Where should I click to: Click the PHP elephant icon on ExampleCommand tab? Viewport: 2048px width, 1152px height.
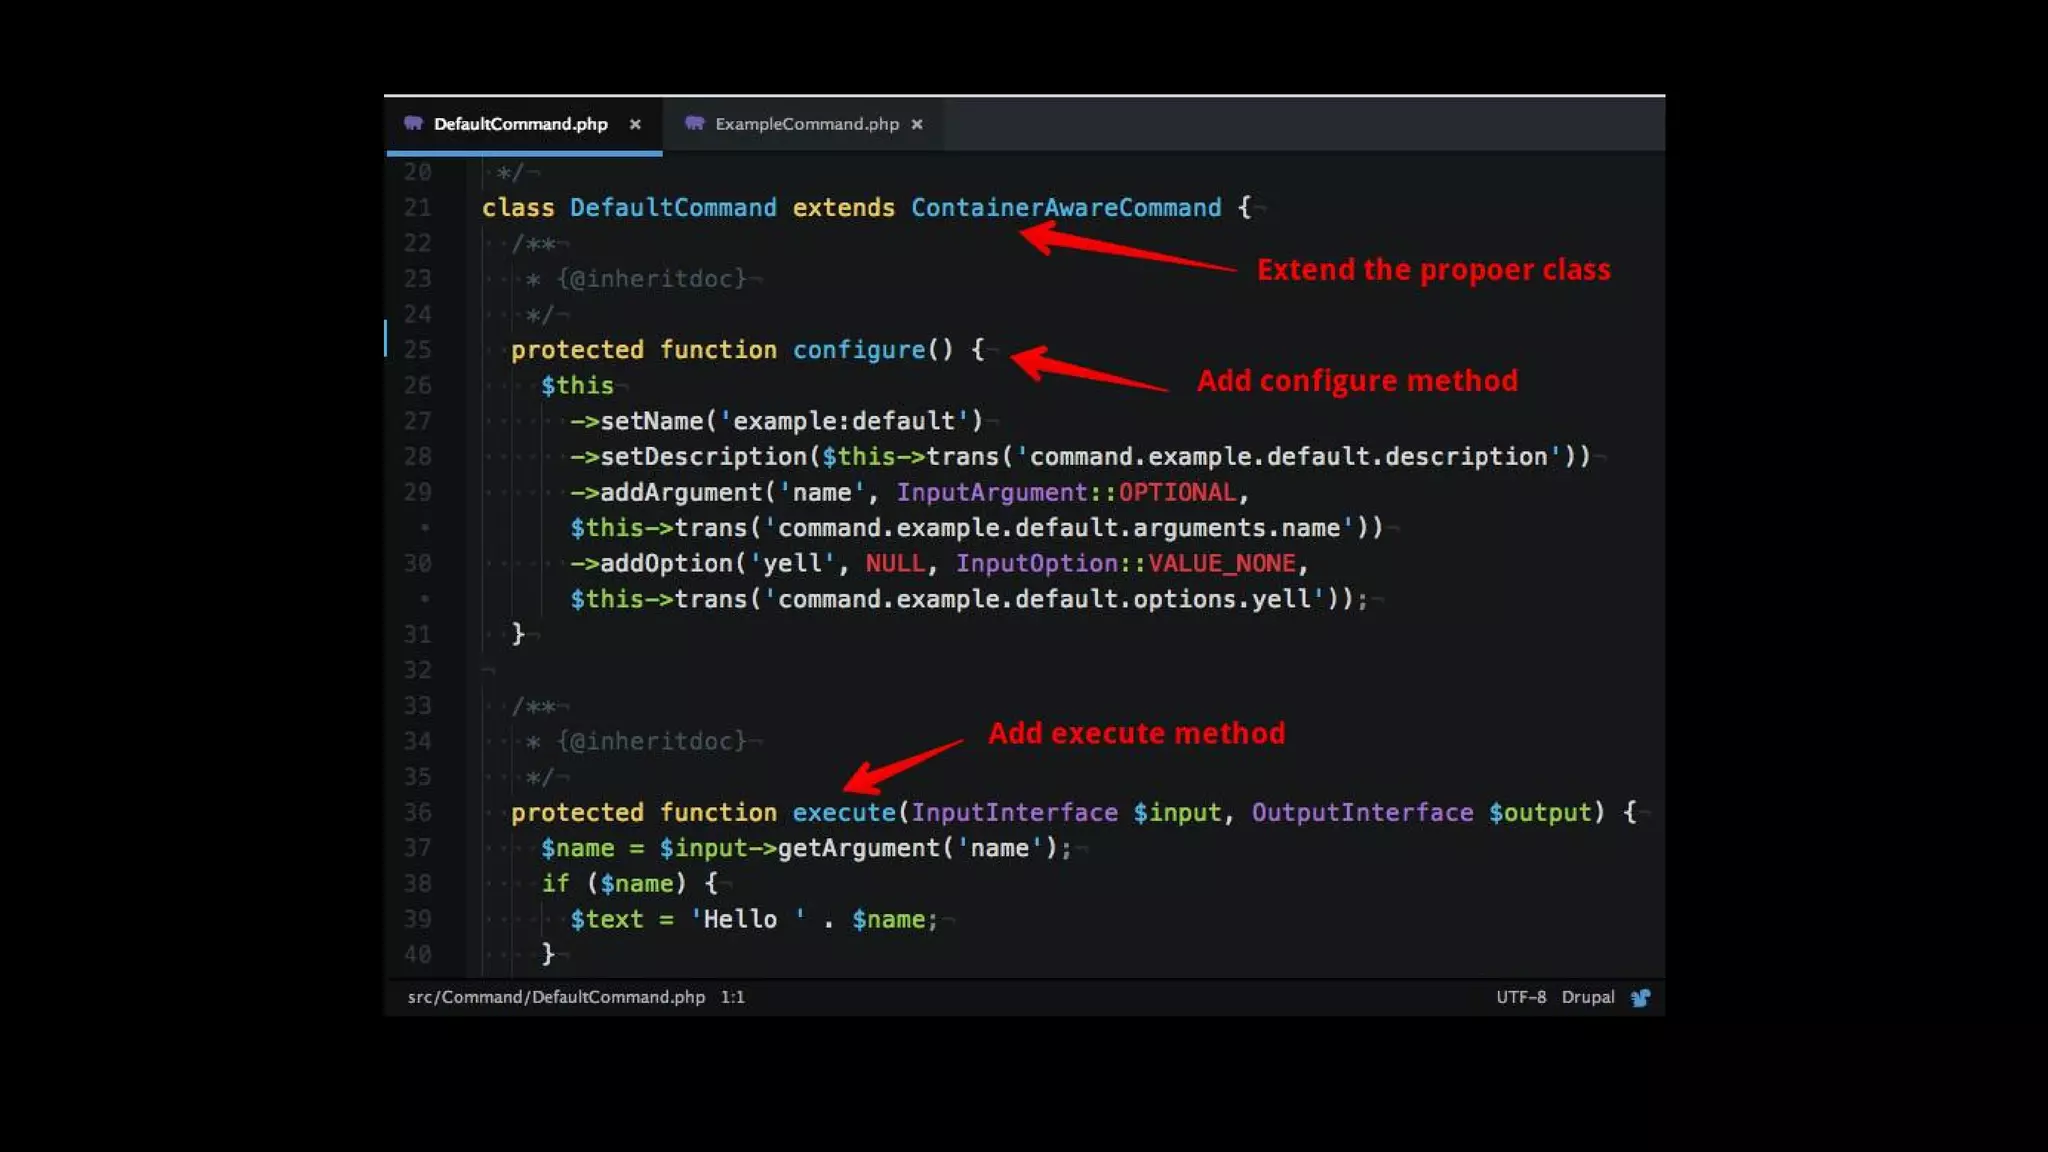pos(695,123)
